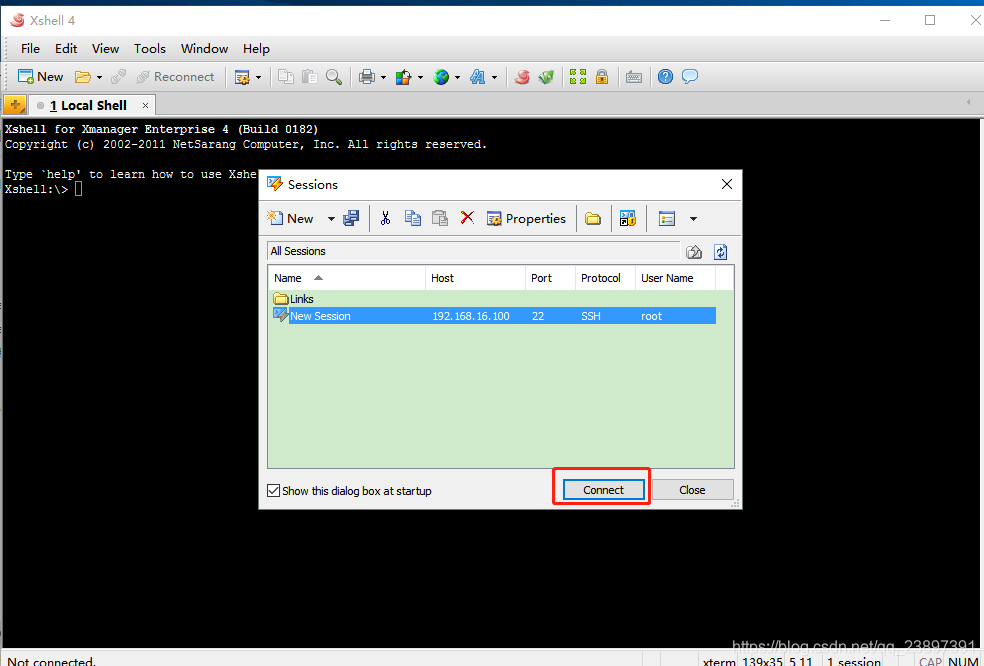This screenshot has width=984, height=666.
Task: Click the keyboard icon in main toolbar
Action: pyautogui.click(x=634, y=77)
